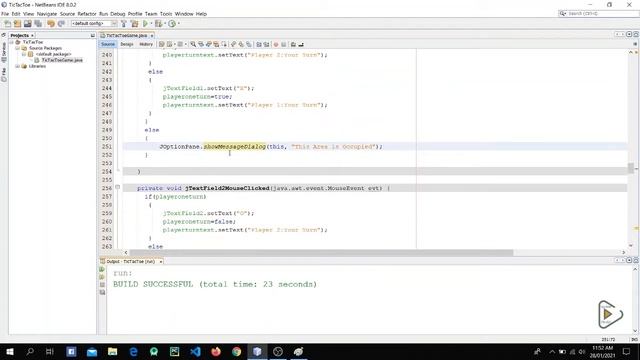Collapse the Source Packages node
Screen dimensions: 640x360
coord(18,48)
